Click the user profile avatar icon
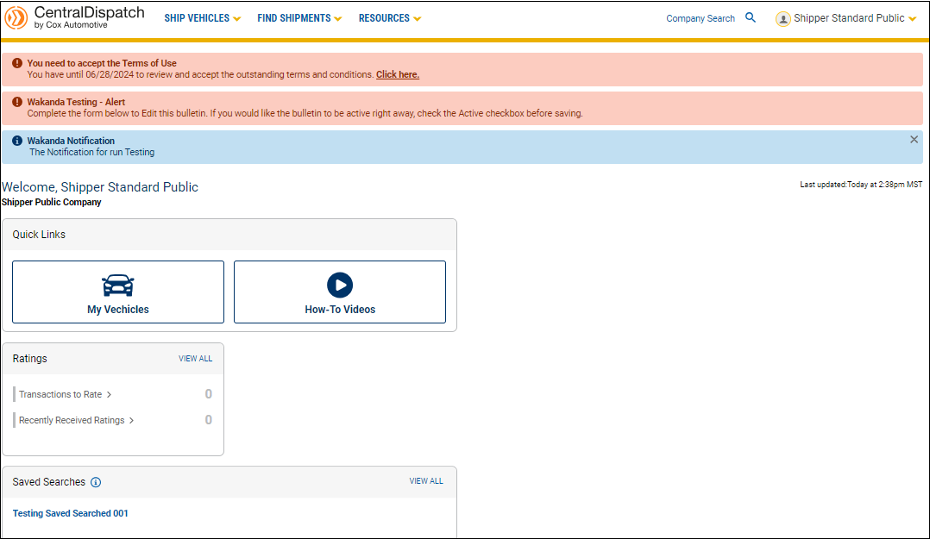 [783, 19]
